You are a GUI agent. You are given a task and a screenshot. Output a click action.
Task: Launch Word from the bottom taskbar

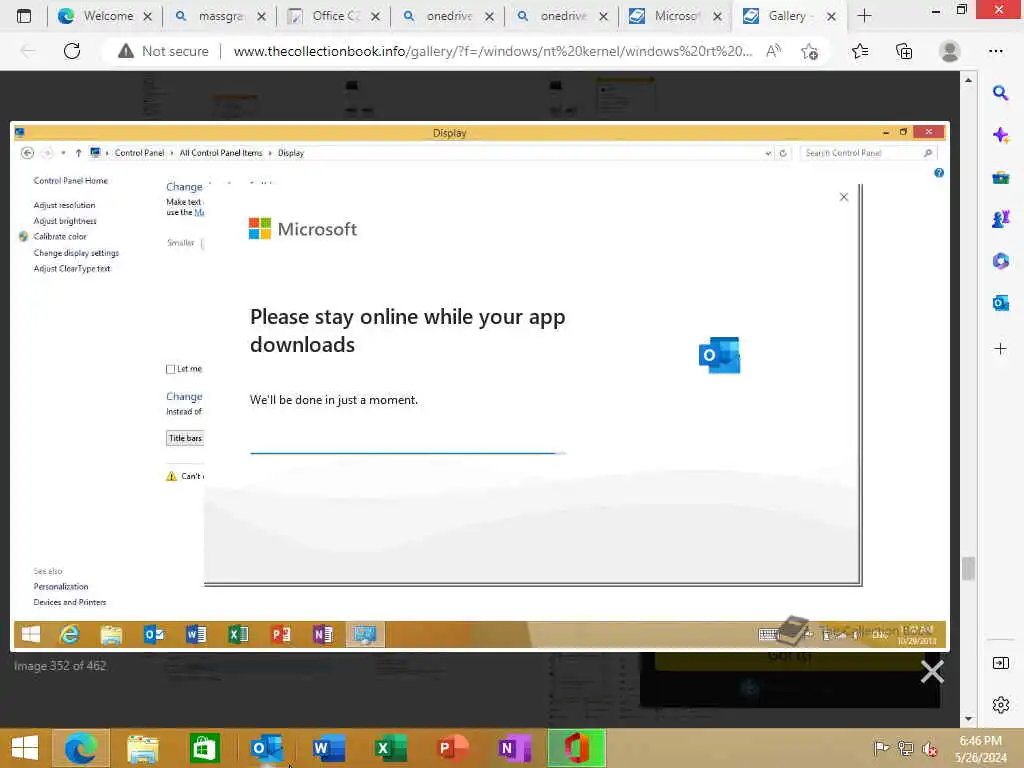[x=328, y=748]
